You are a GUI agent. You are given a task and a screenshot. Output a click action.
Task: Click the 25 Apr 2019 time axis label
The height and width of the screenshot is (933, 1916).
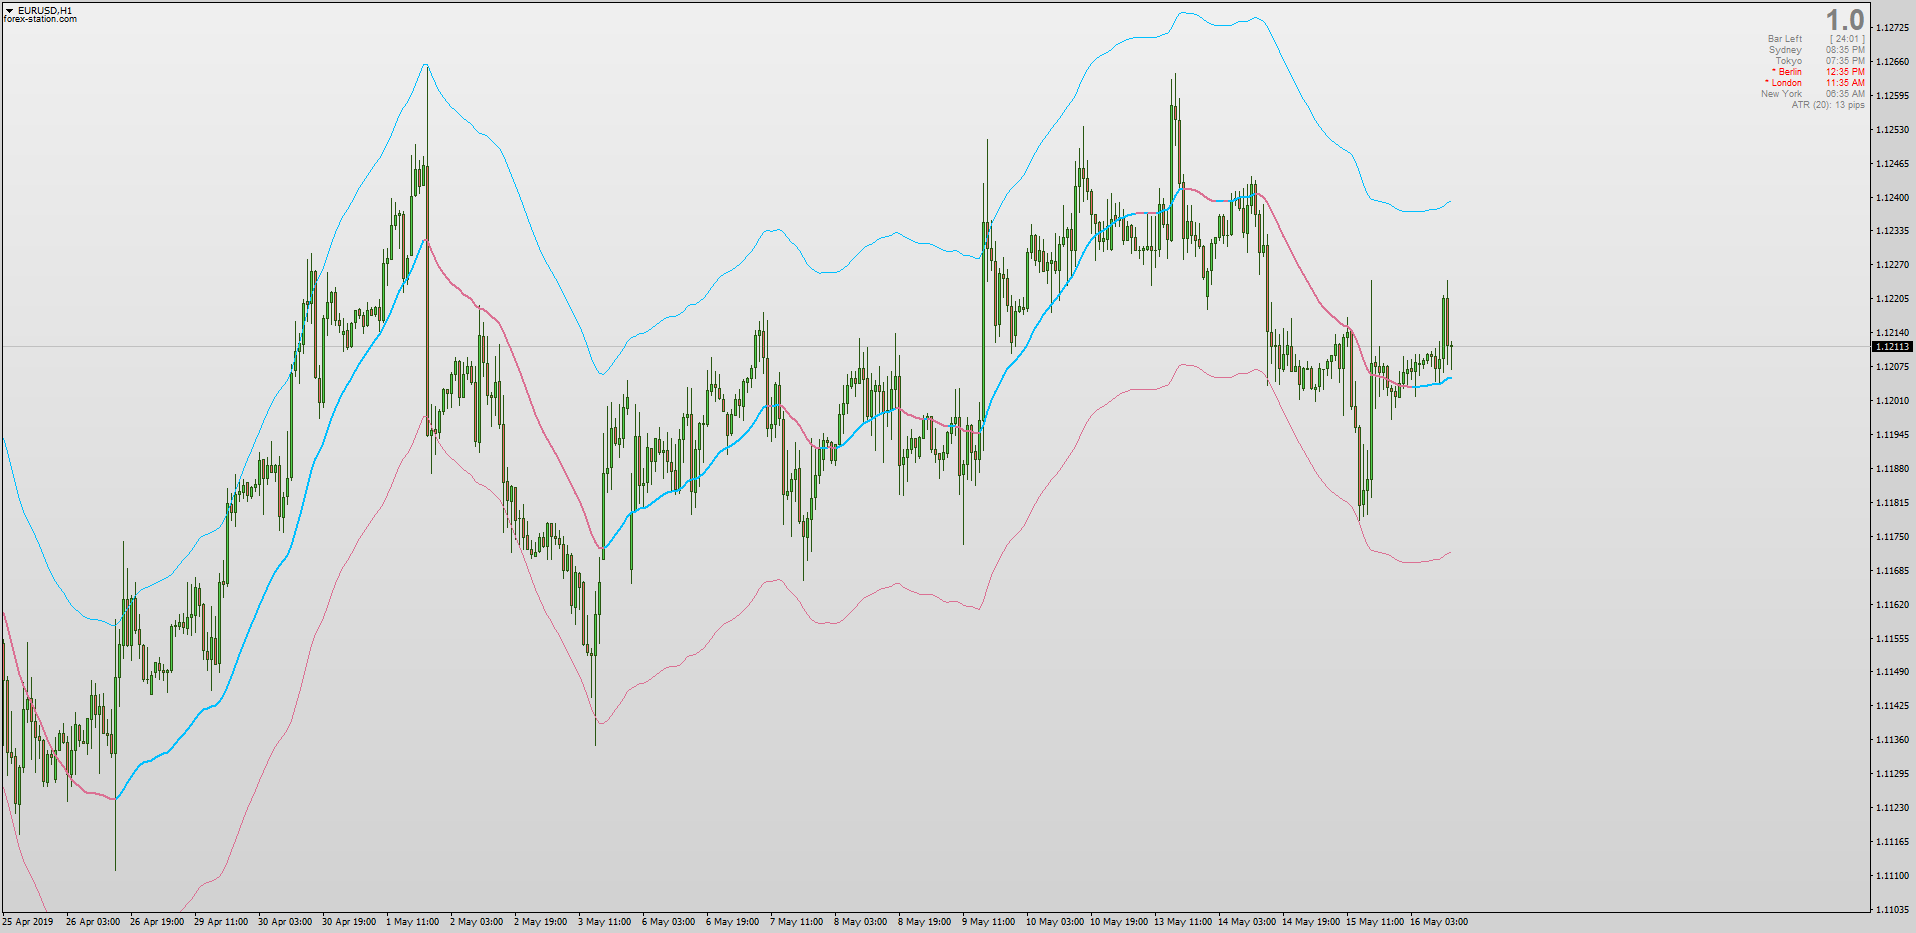[x=28, y=922]
